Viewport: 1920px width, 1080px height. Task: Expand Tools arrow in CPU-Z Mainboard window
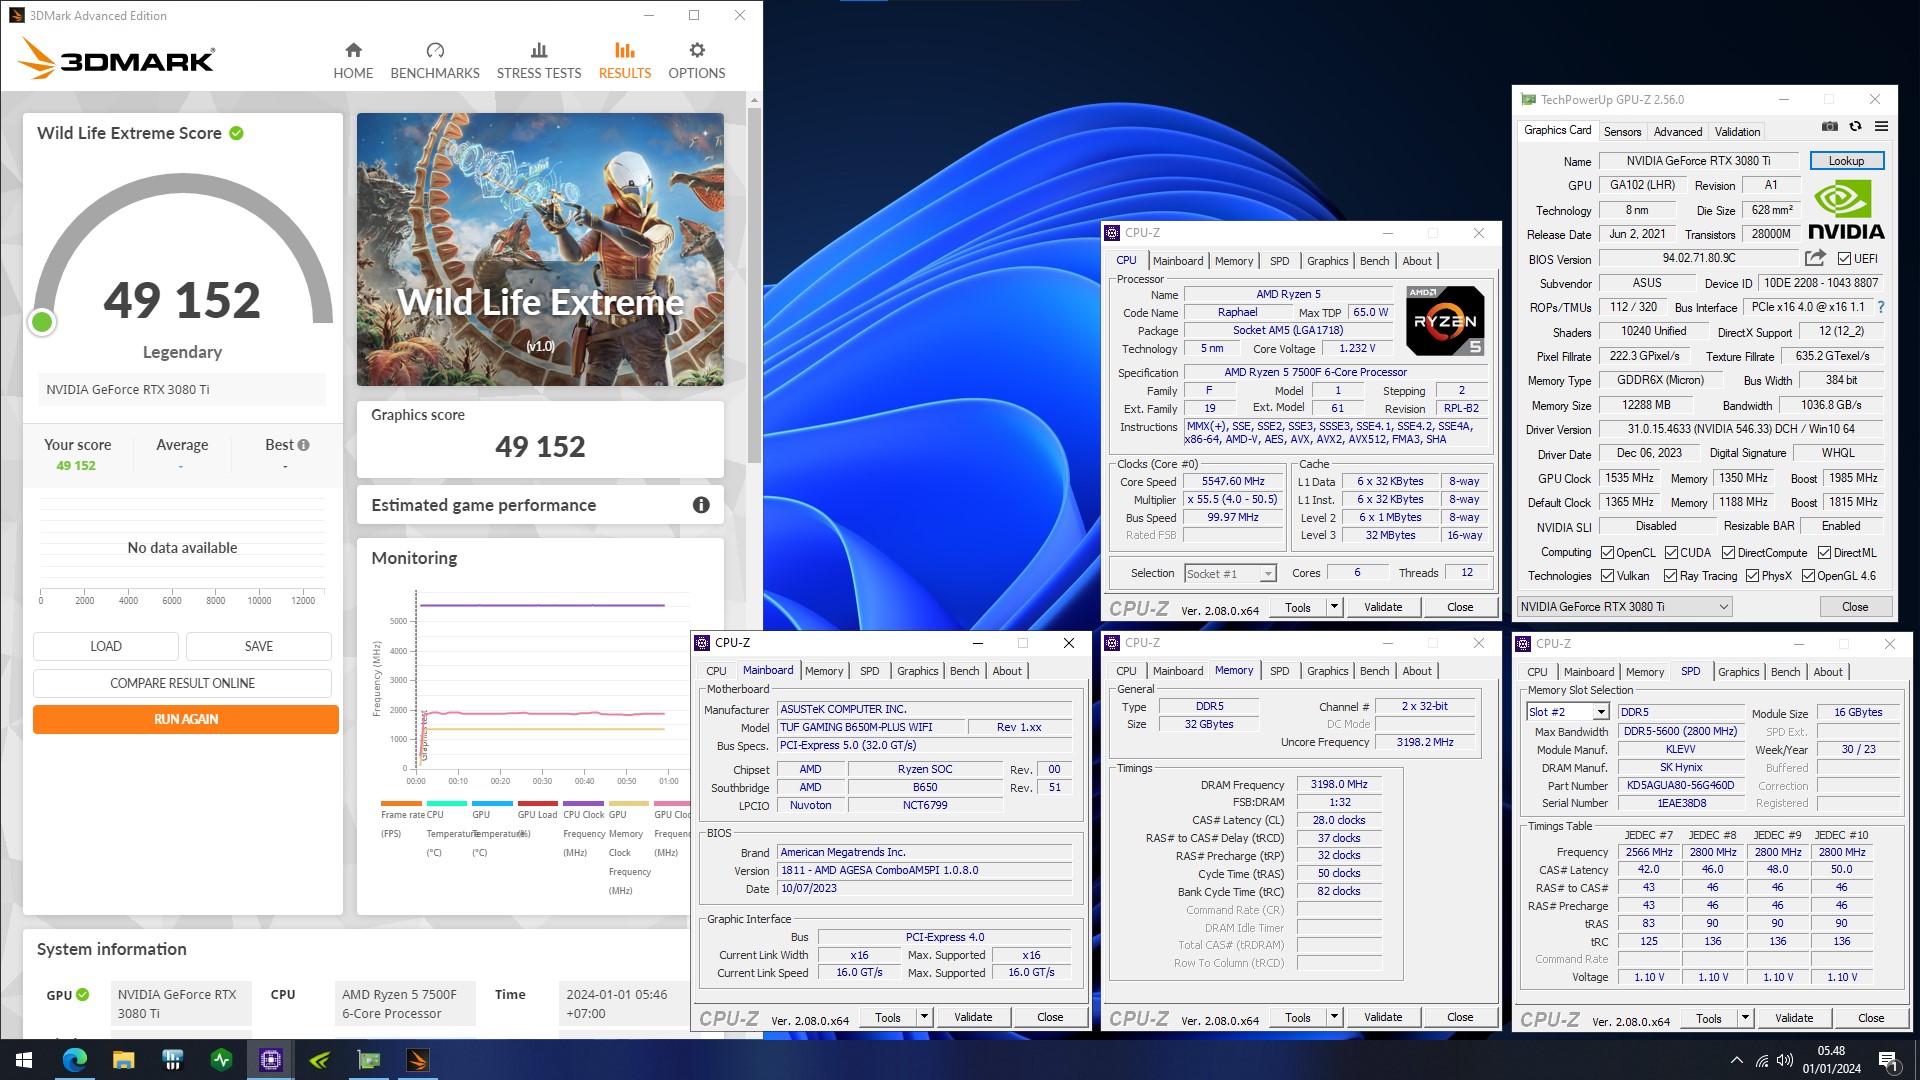point(924,1017)
